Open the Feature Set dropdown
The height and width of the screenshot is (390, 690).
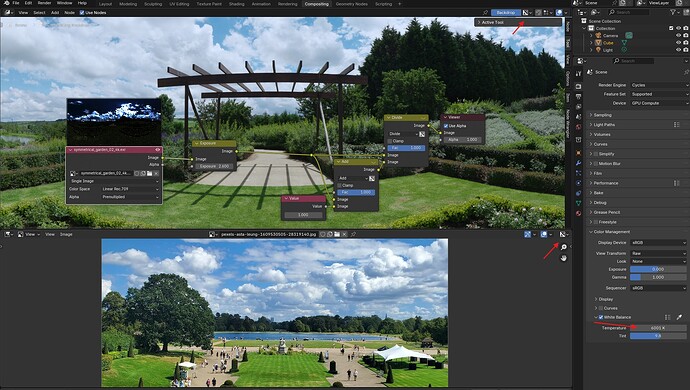[659, 94]
